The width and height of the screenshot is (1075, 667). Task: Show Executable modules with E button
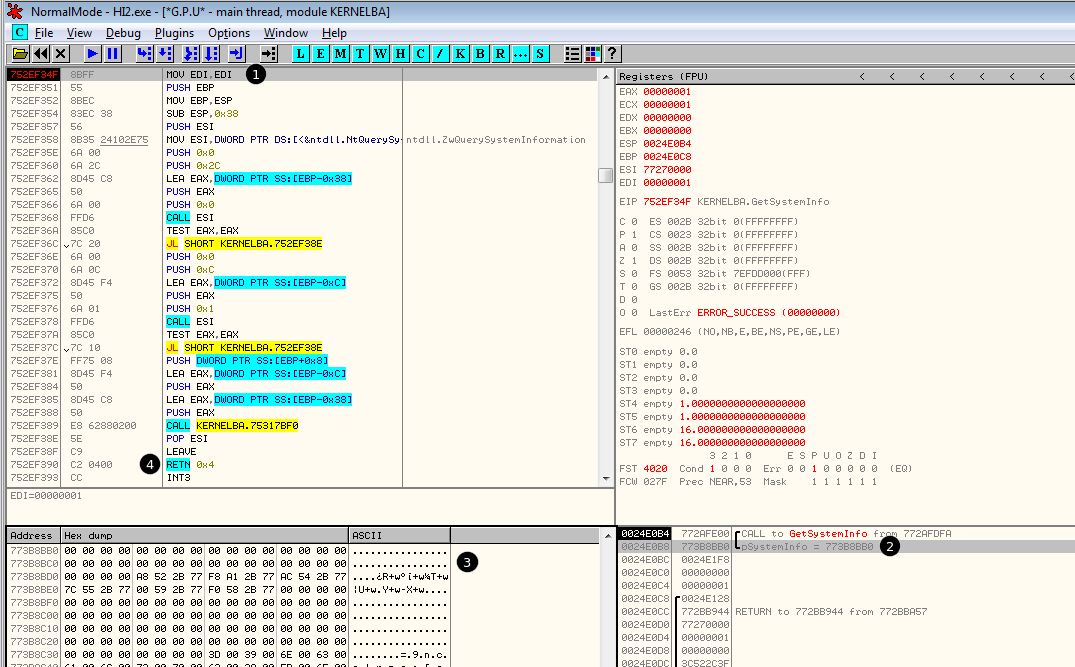coord(320,53)
